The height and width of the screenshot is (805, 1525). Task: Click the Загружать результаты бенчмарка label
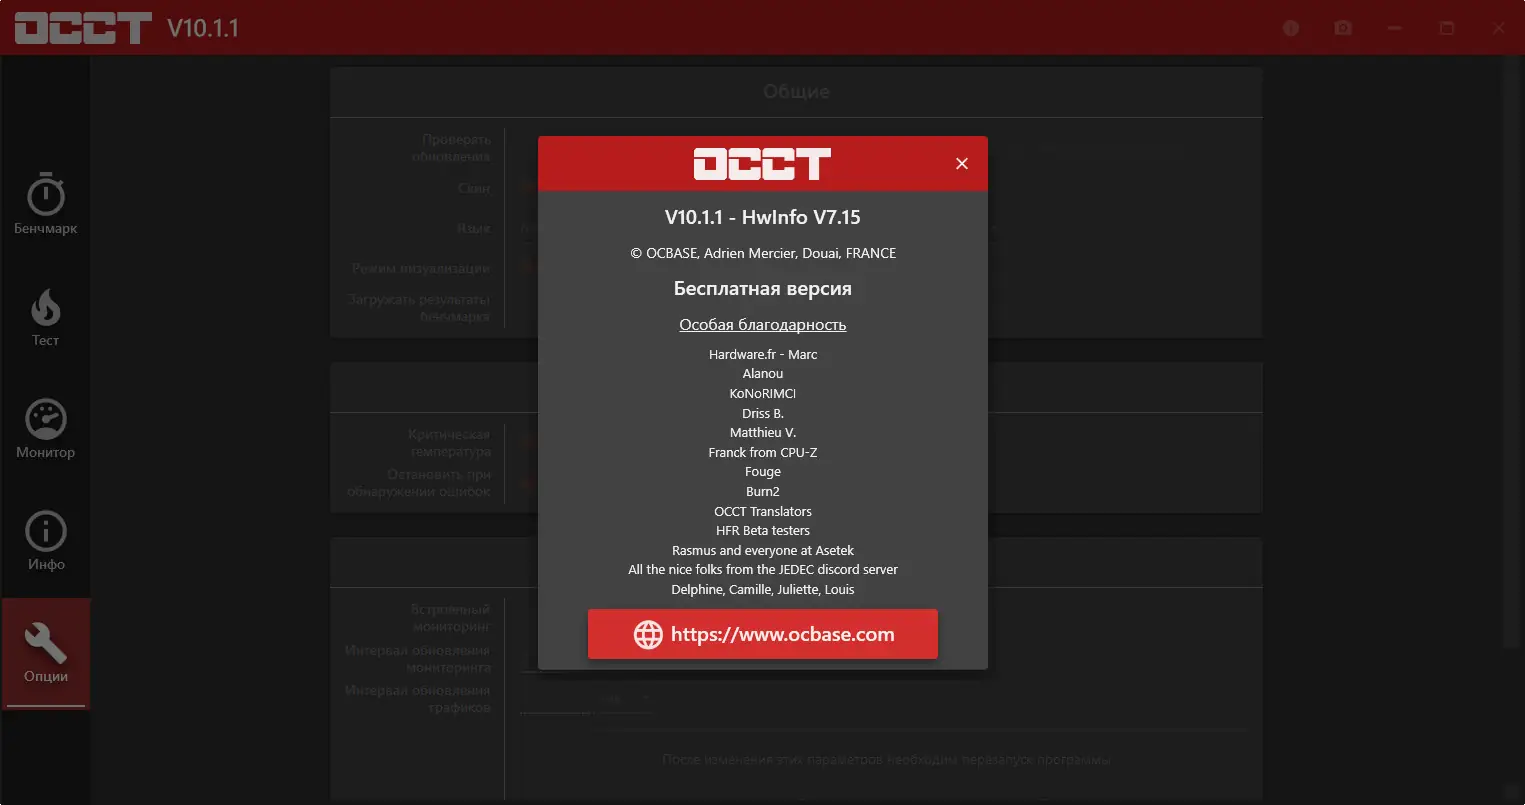point(420,308)
